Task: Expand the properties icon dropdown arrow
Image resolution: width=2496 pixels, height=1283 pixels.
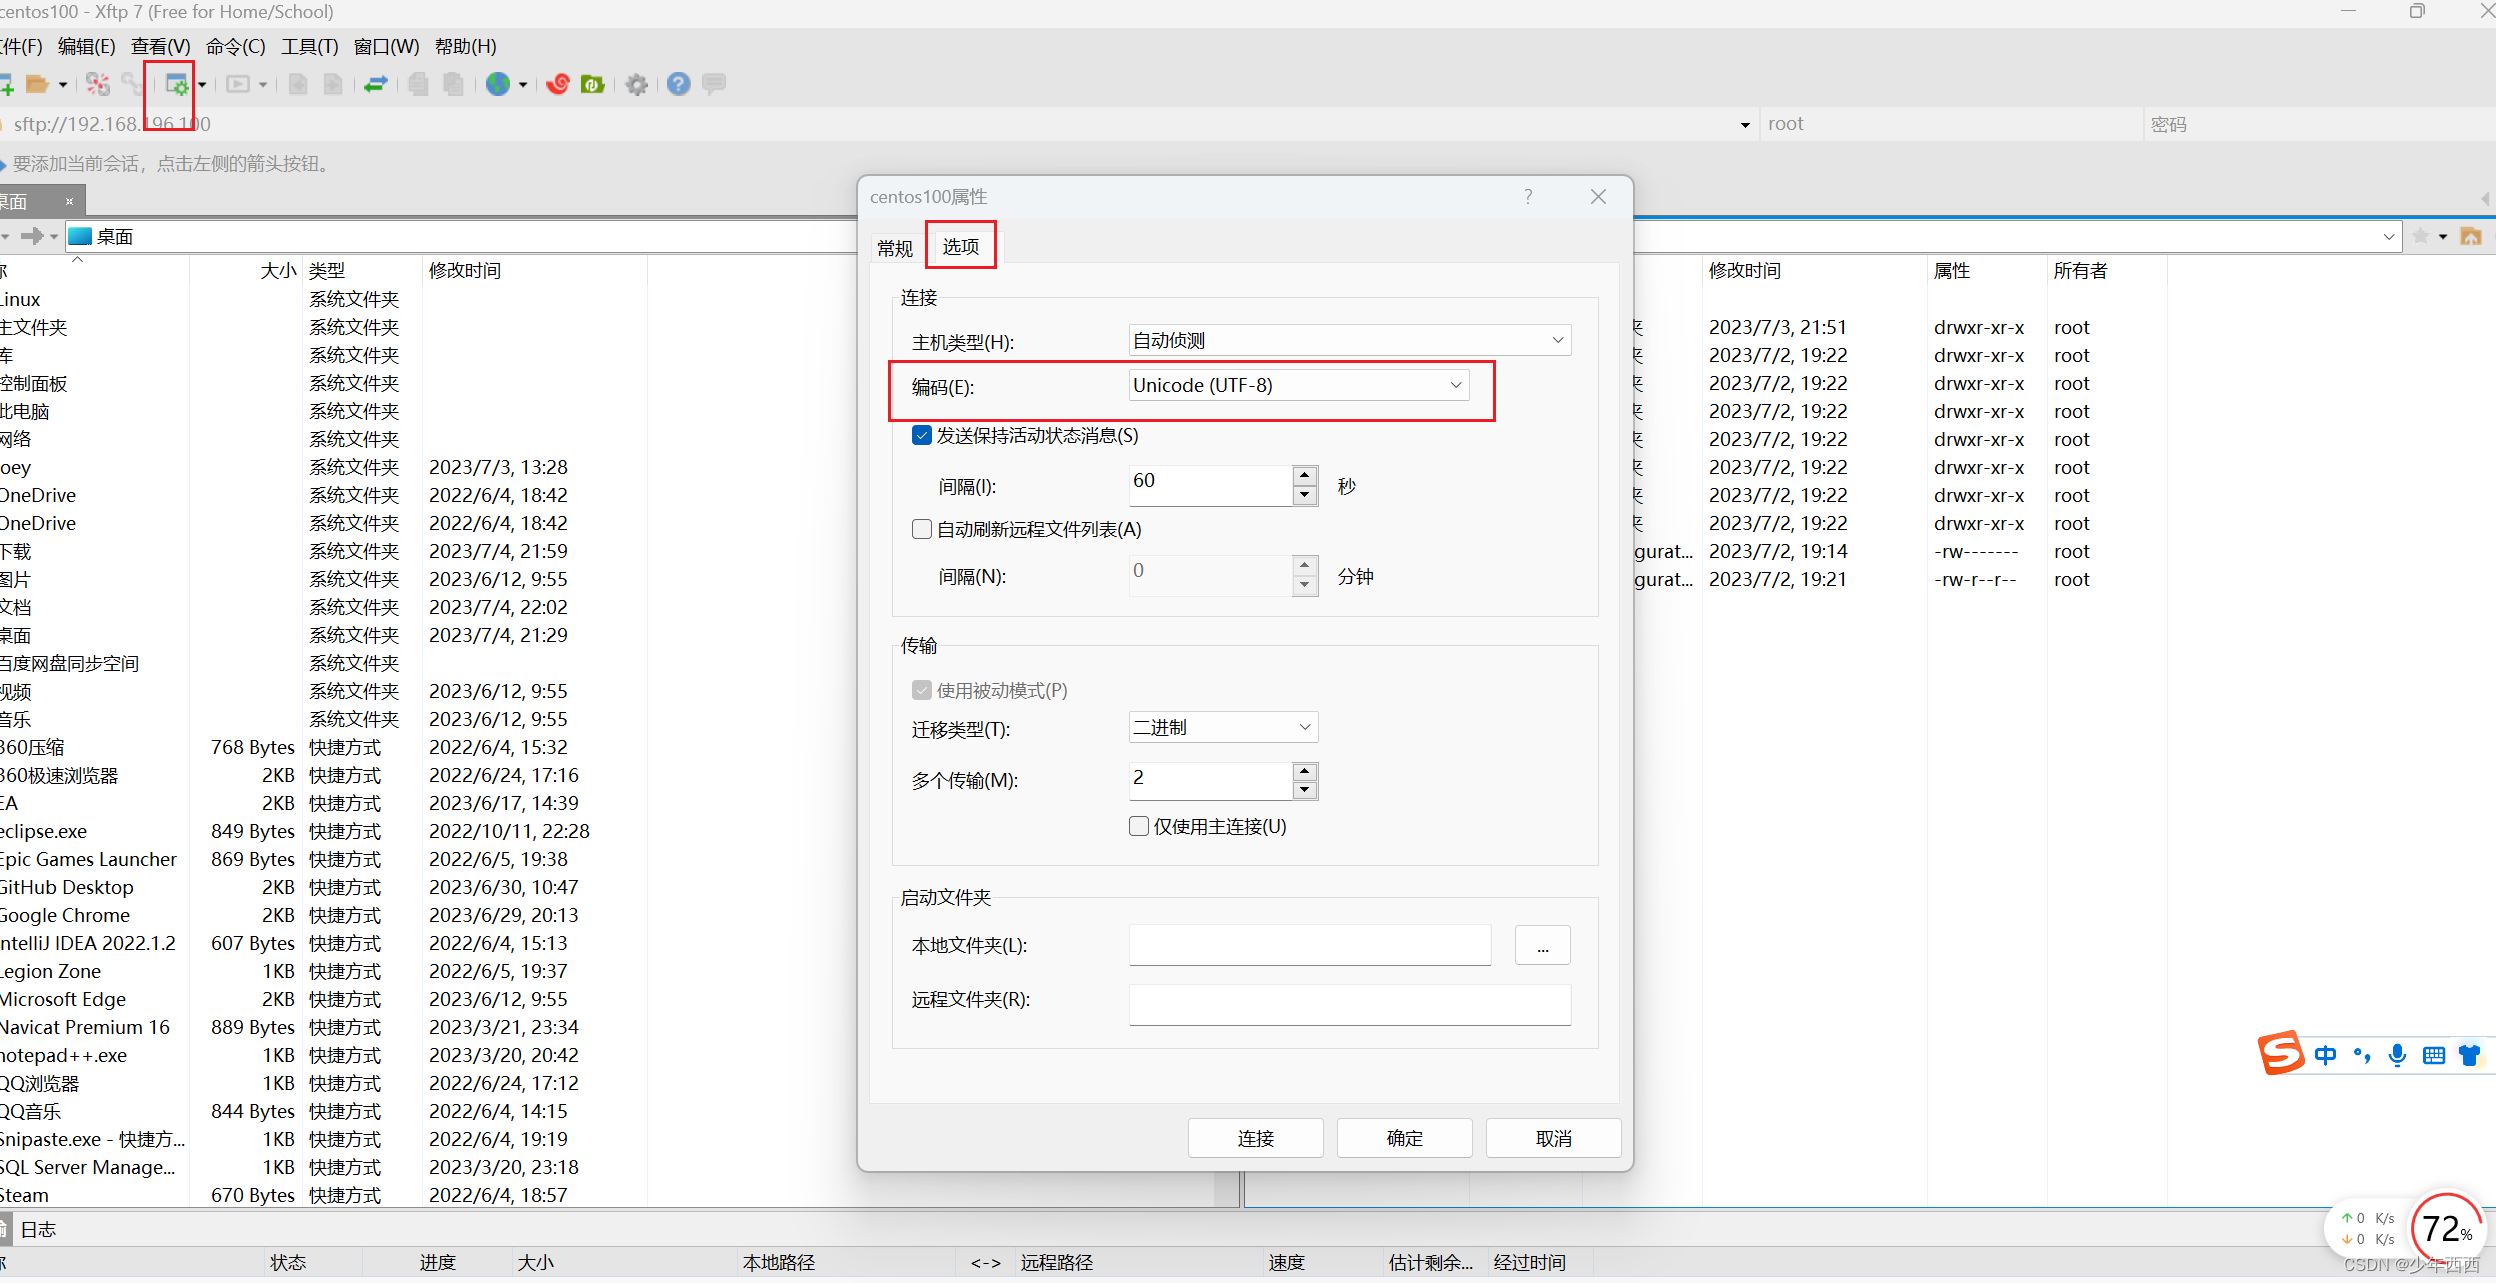Action: click(202, 85)
